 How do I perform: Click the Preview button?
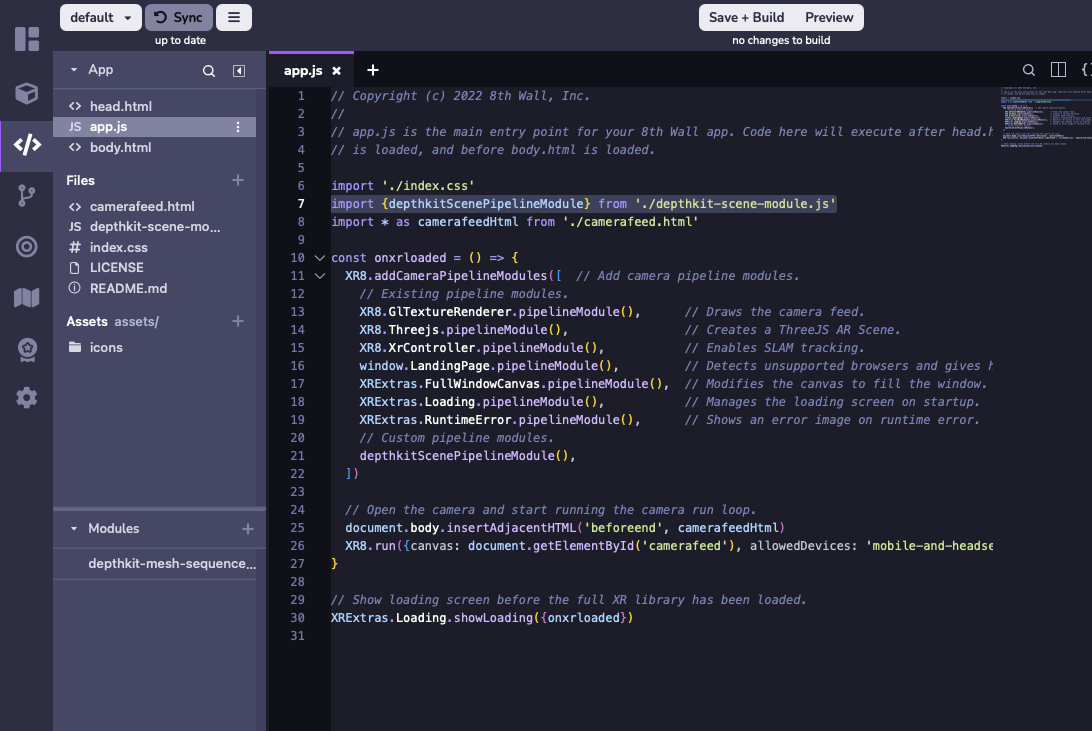pyautogui.click(x=829, y=17)
